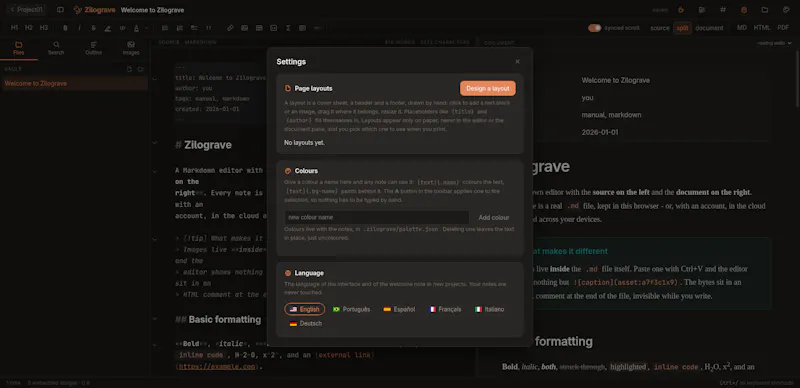Click the Zilograve logo in the header
The width and height of the screenshot is (800, 388).
(94, 10)
